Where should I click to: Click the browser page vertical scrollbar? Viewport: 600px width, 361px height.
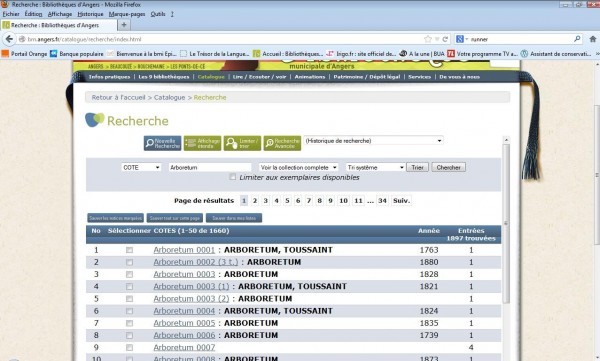(x=597, y=175)
